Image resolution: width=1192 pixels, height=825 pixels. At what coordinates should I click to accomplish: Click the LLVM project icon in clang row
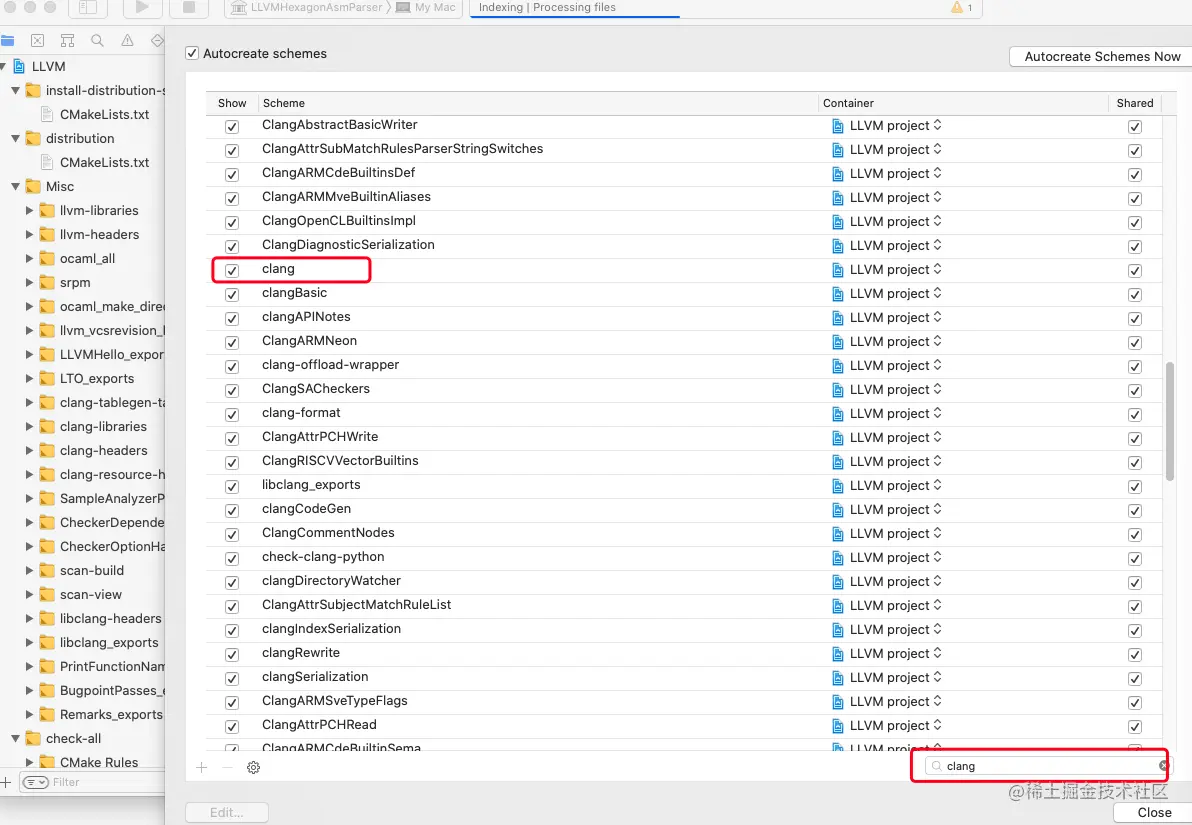(x=838, y=270)
